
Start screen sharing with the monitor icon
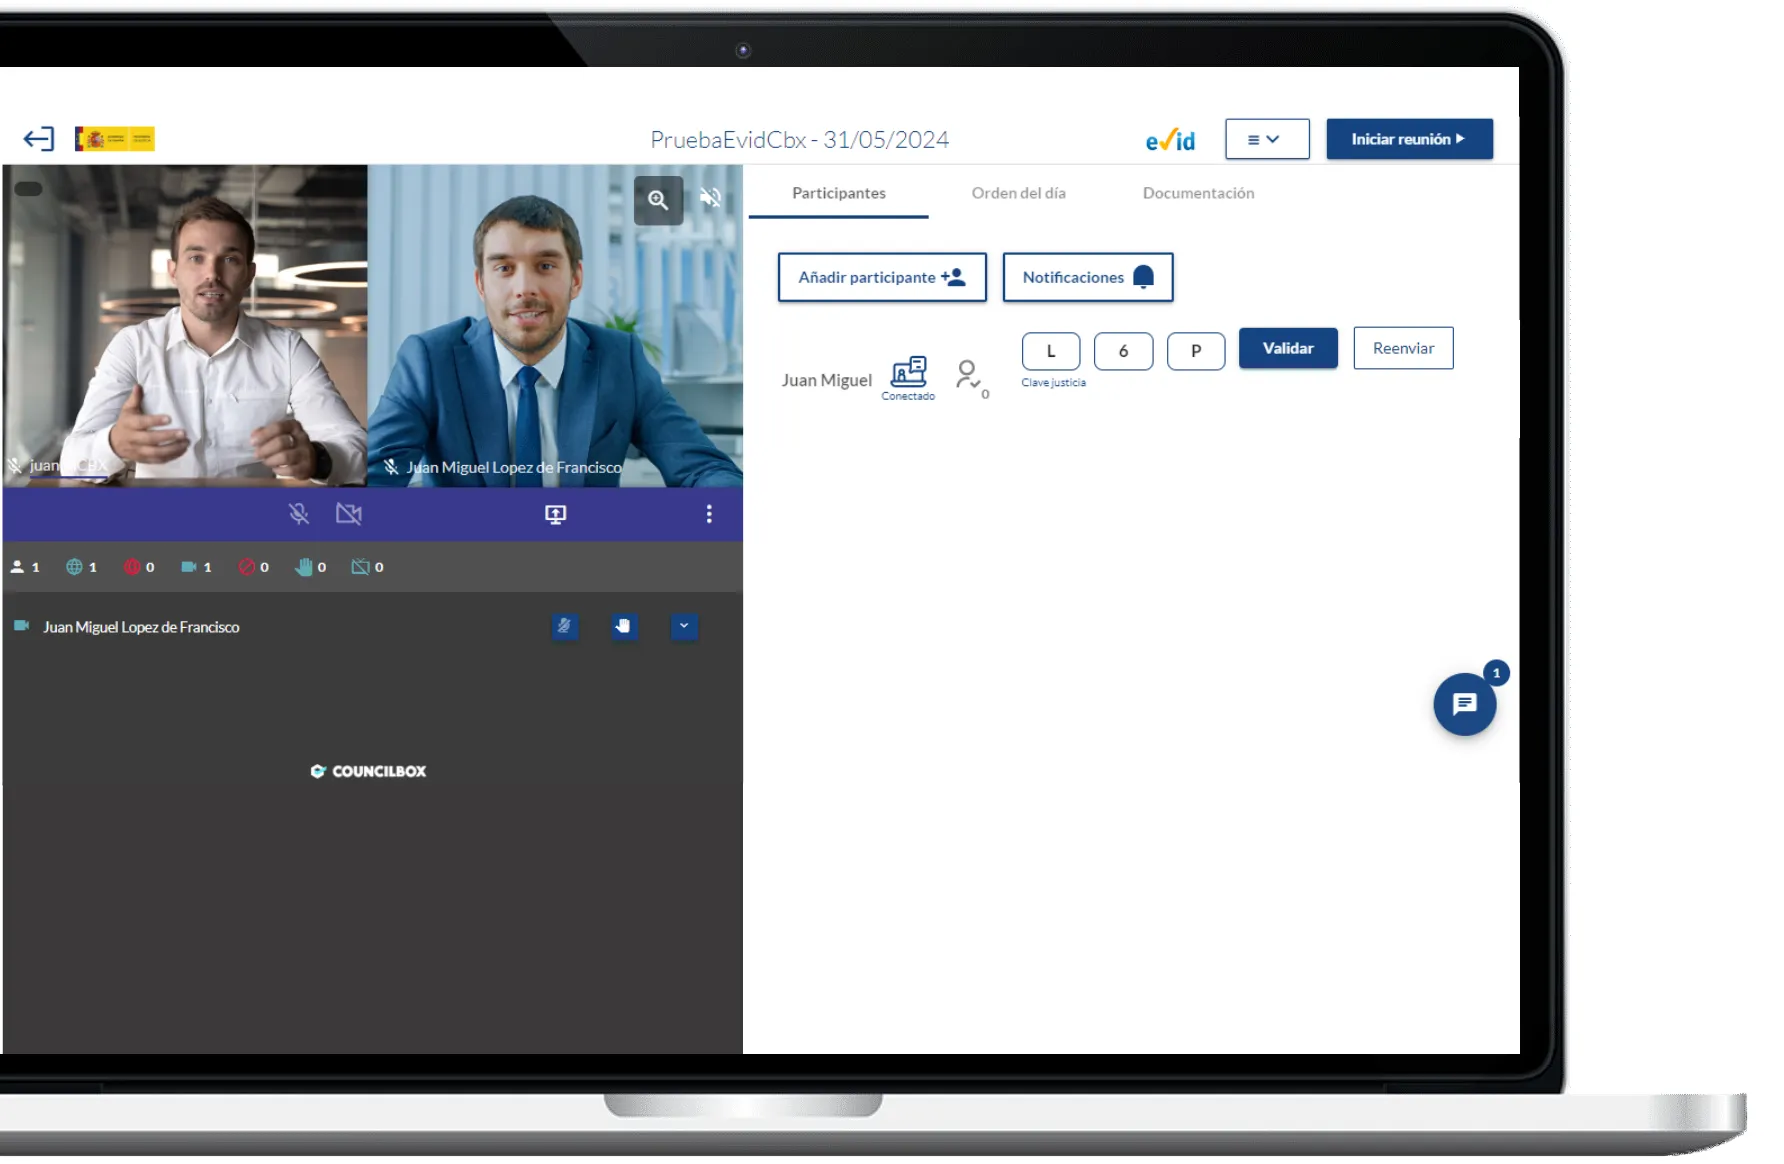(555, 514)
